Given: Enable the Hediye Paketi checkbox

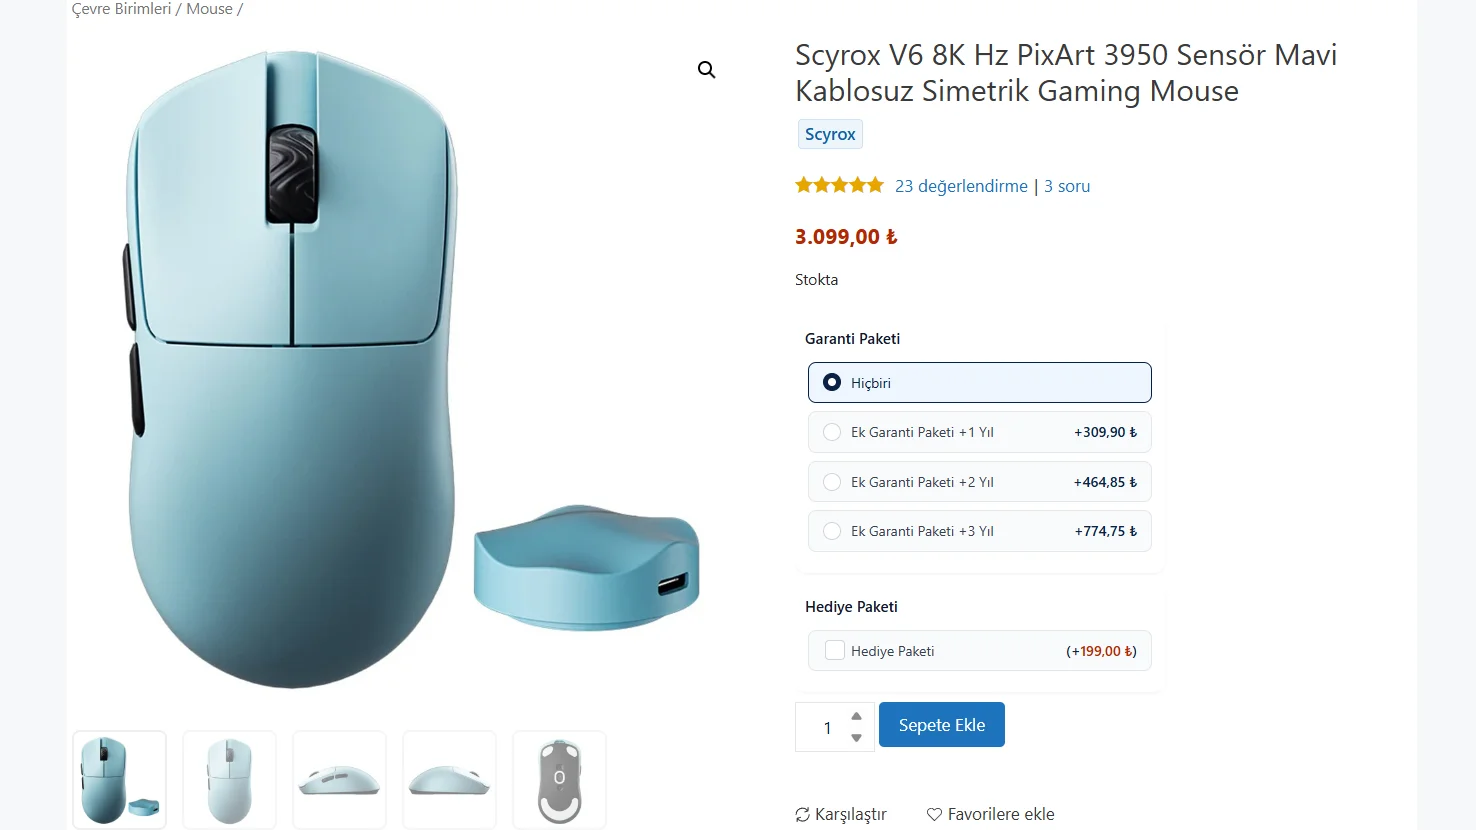Looking at the screenshot, I should [x=835, y=650].
